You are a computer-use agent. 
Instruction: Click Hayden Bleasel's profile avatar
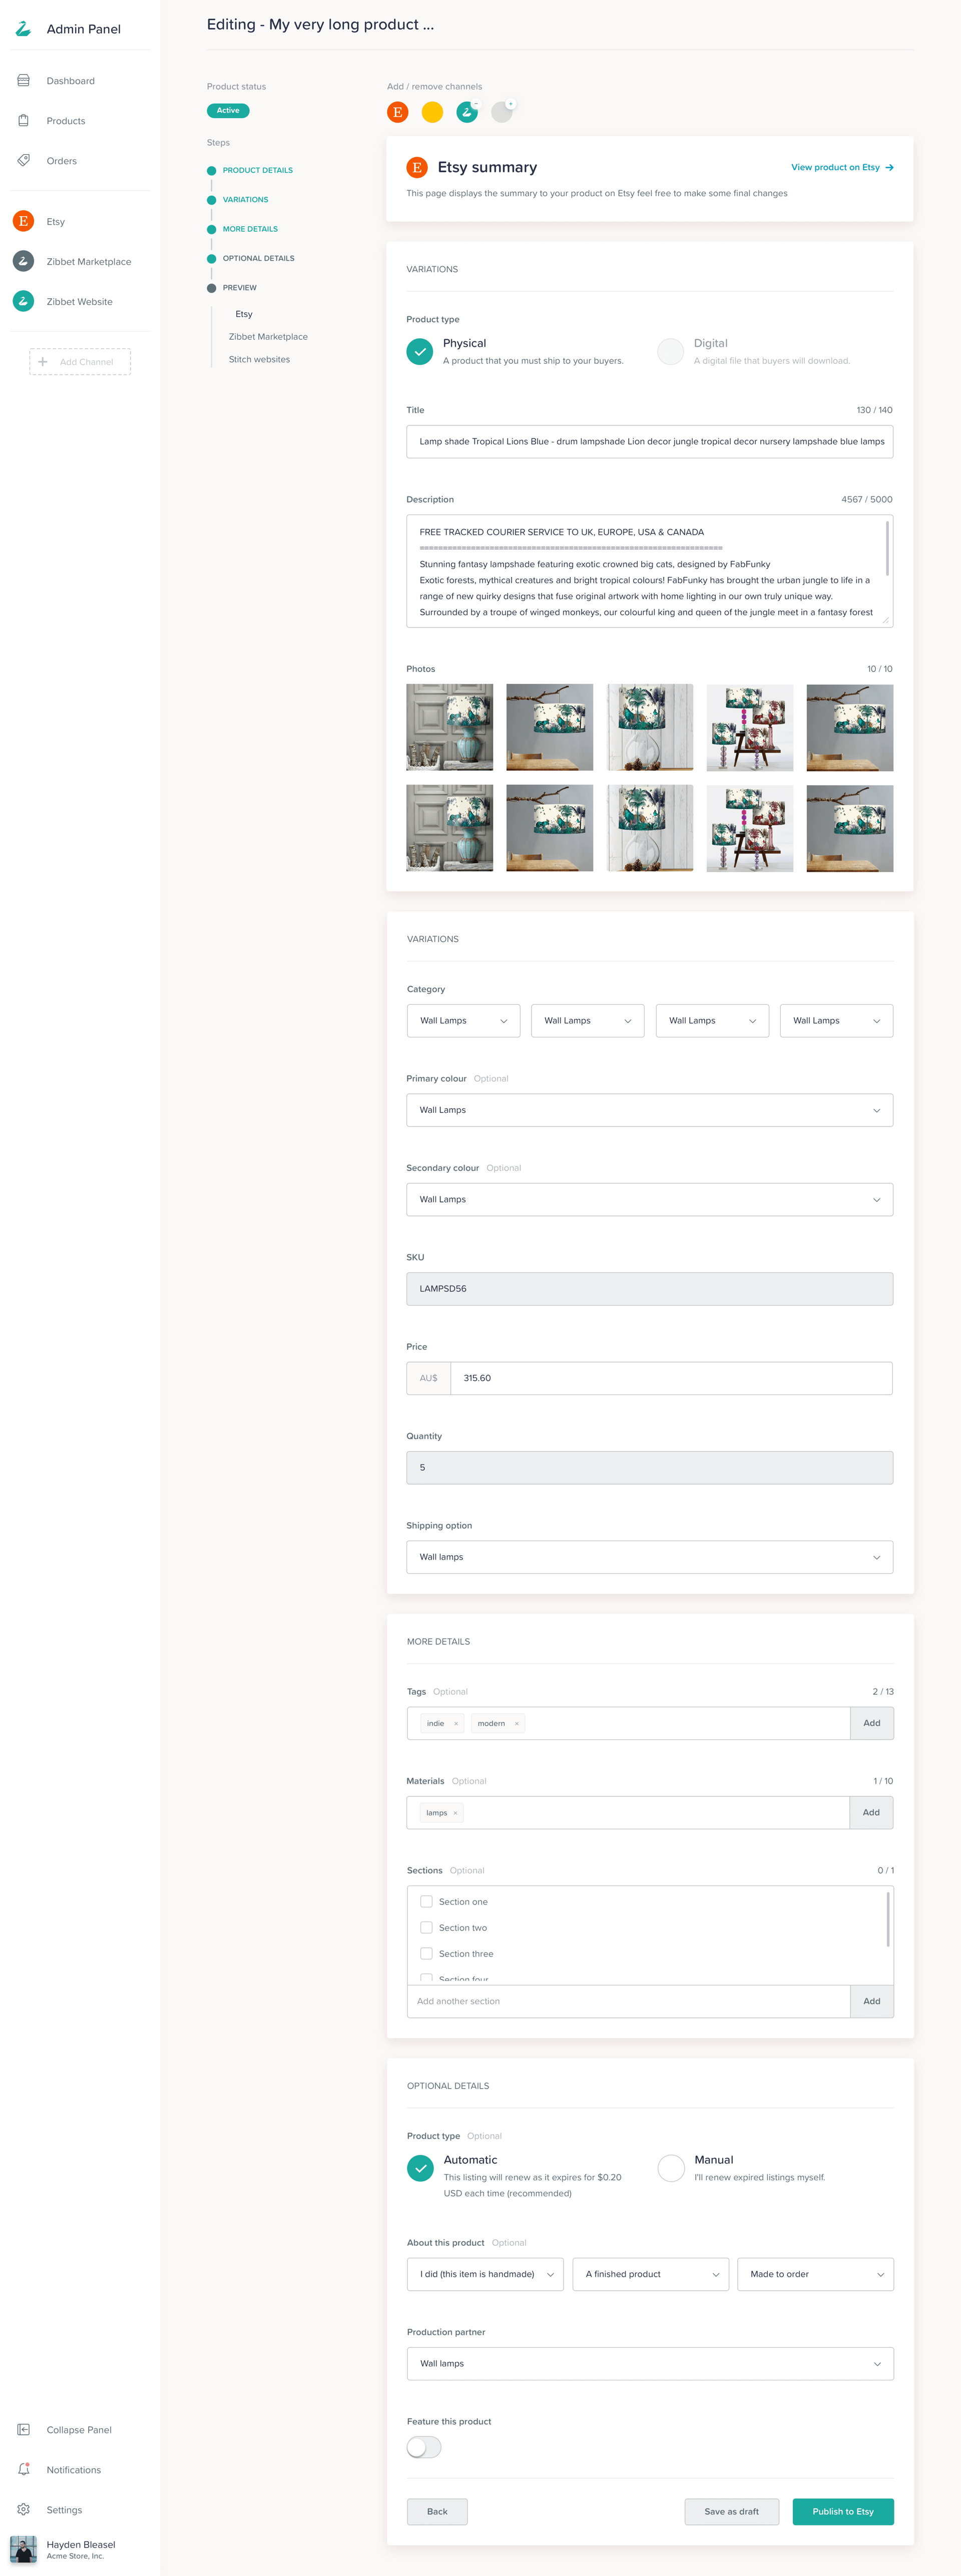point(24,2549)
